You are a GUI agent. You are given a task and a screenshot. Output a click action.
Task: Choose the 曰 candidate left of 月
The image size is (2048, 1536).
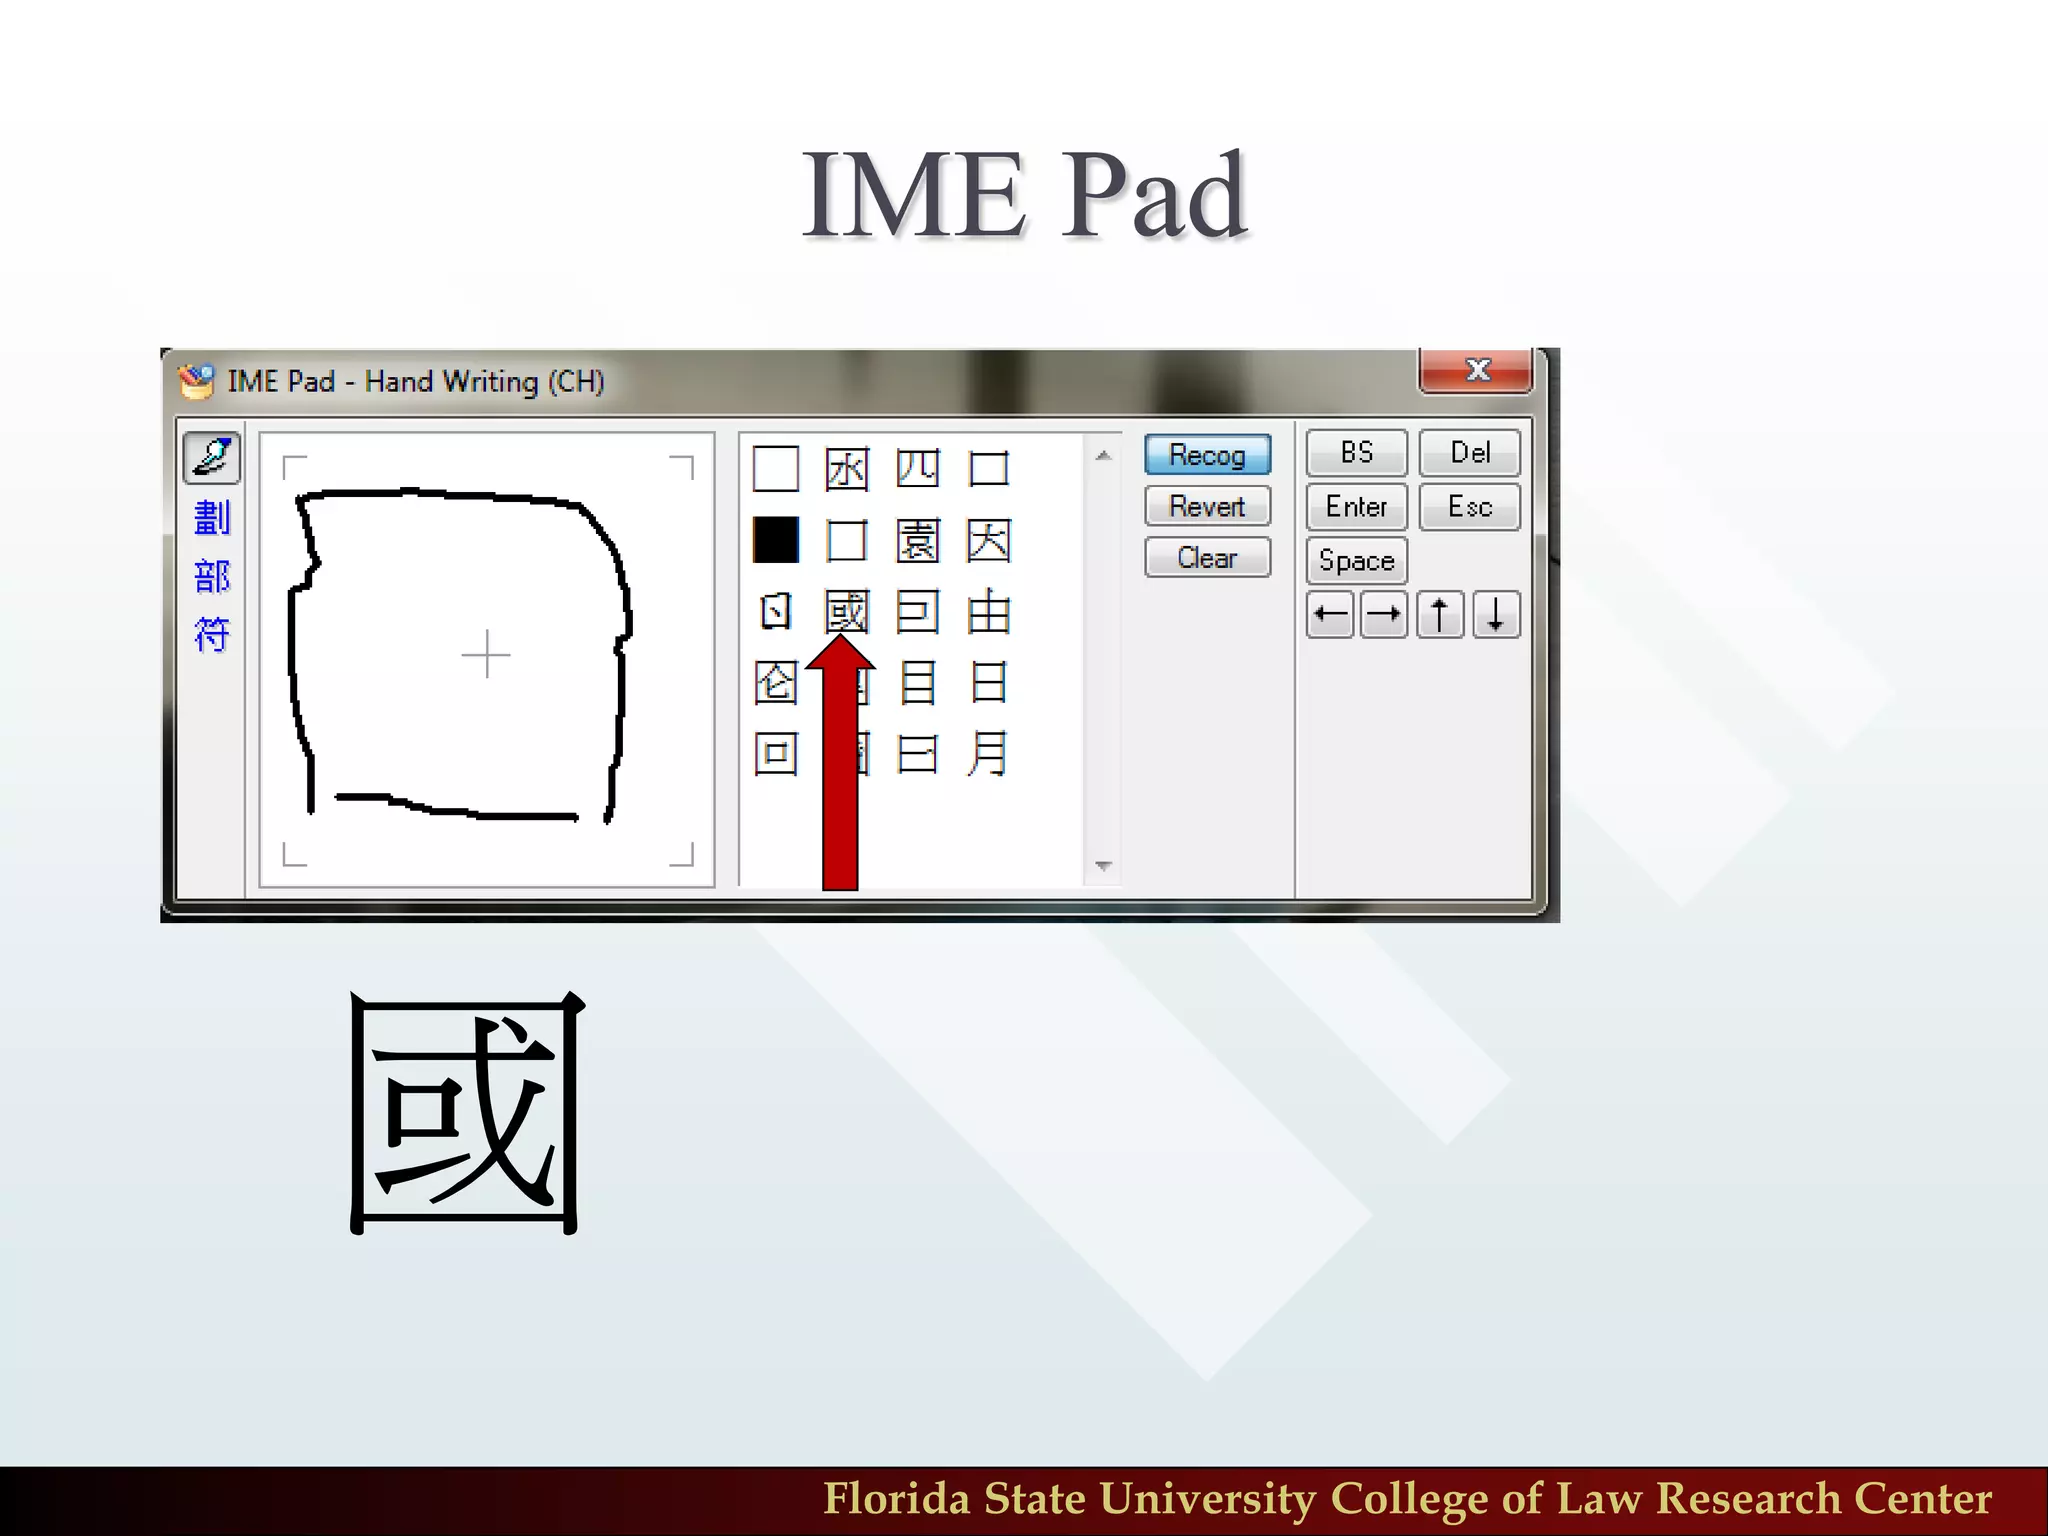coord(917,754)
